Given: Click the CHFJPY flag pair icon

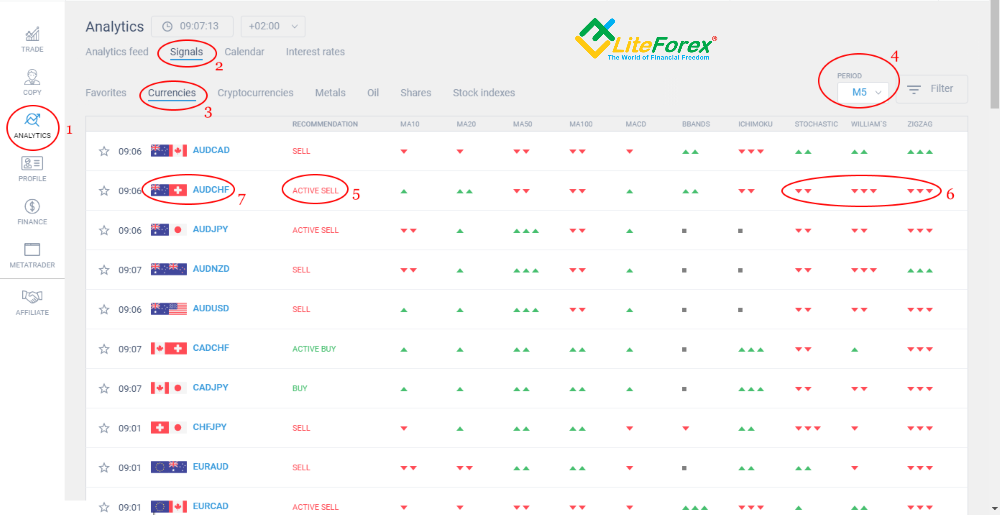Looking at the screenshot, I should pyautogui.click(x=169, y=427).
